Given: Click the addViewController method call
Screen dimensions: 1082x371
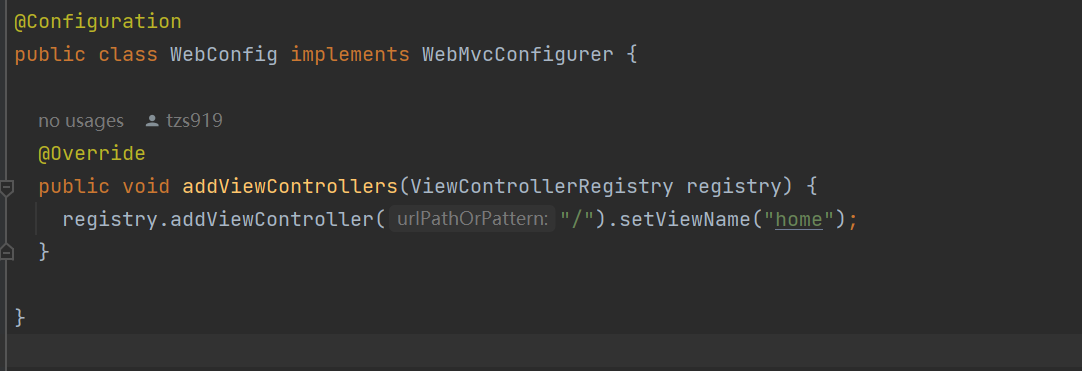Looking at the screenshot, I should 272,220.
